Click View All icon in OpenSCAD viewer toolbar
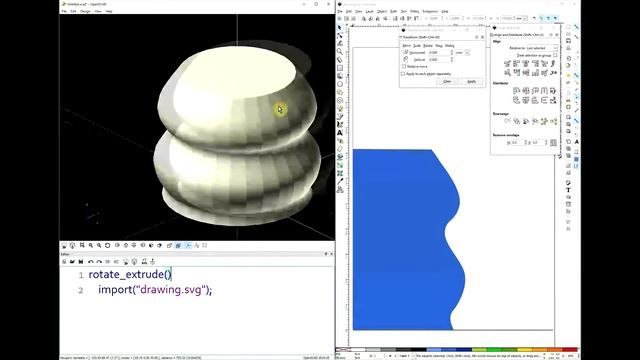Viewport: 640px width, 360px height. pos(82,245)
